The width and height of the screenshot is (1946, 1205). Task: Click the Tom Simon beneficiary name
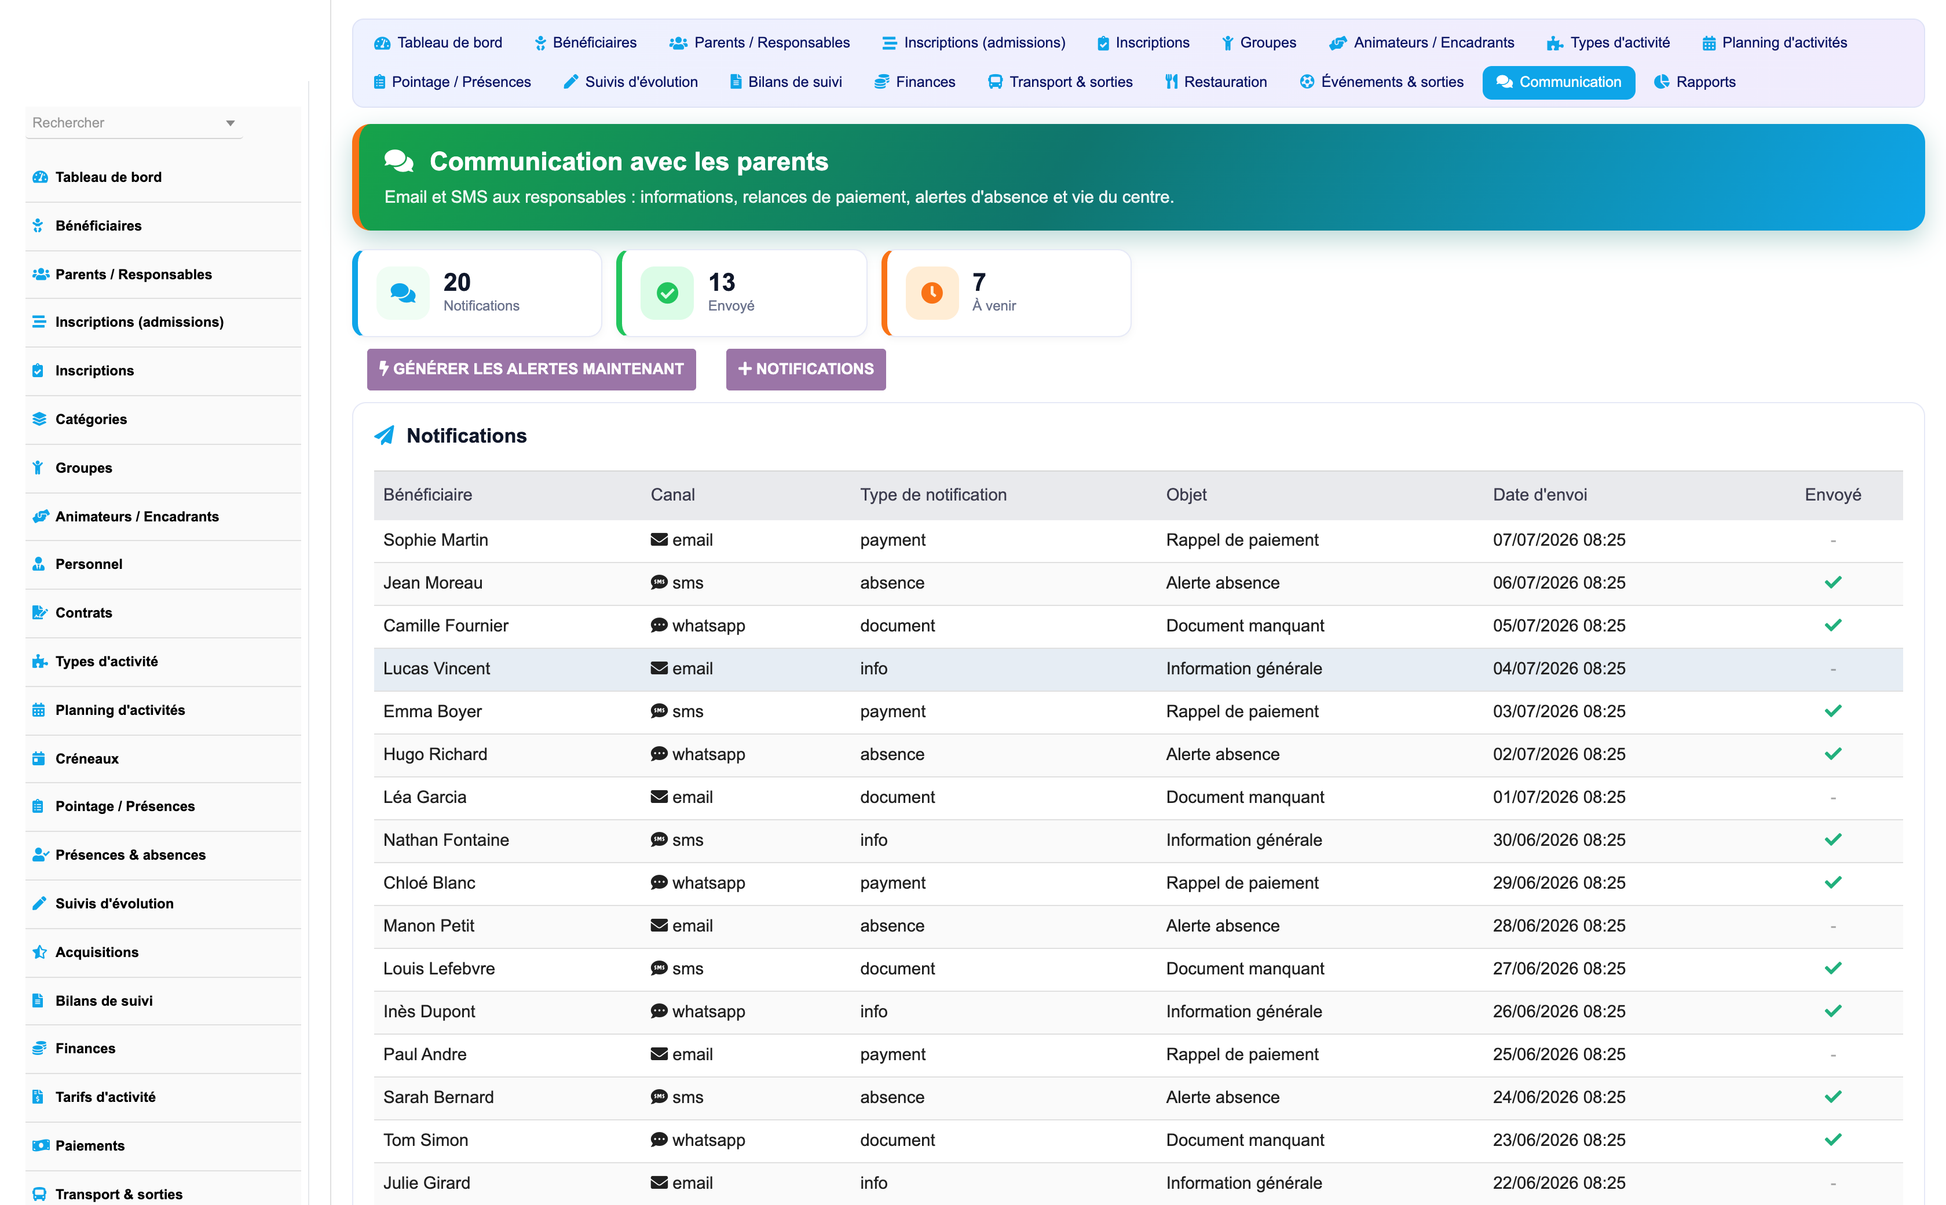426,1140
